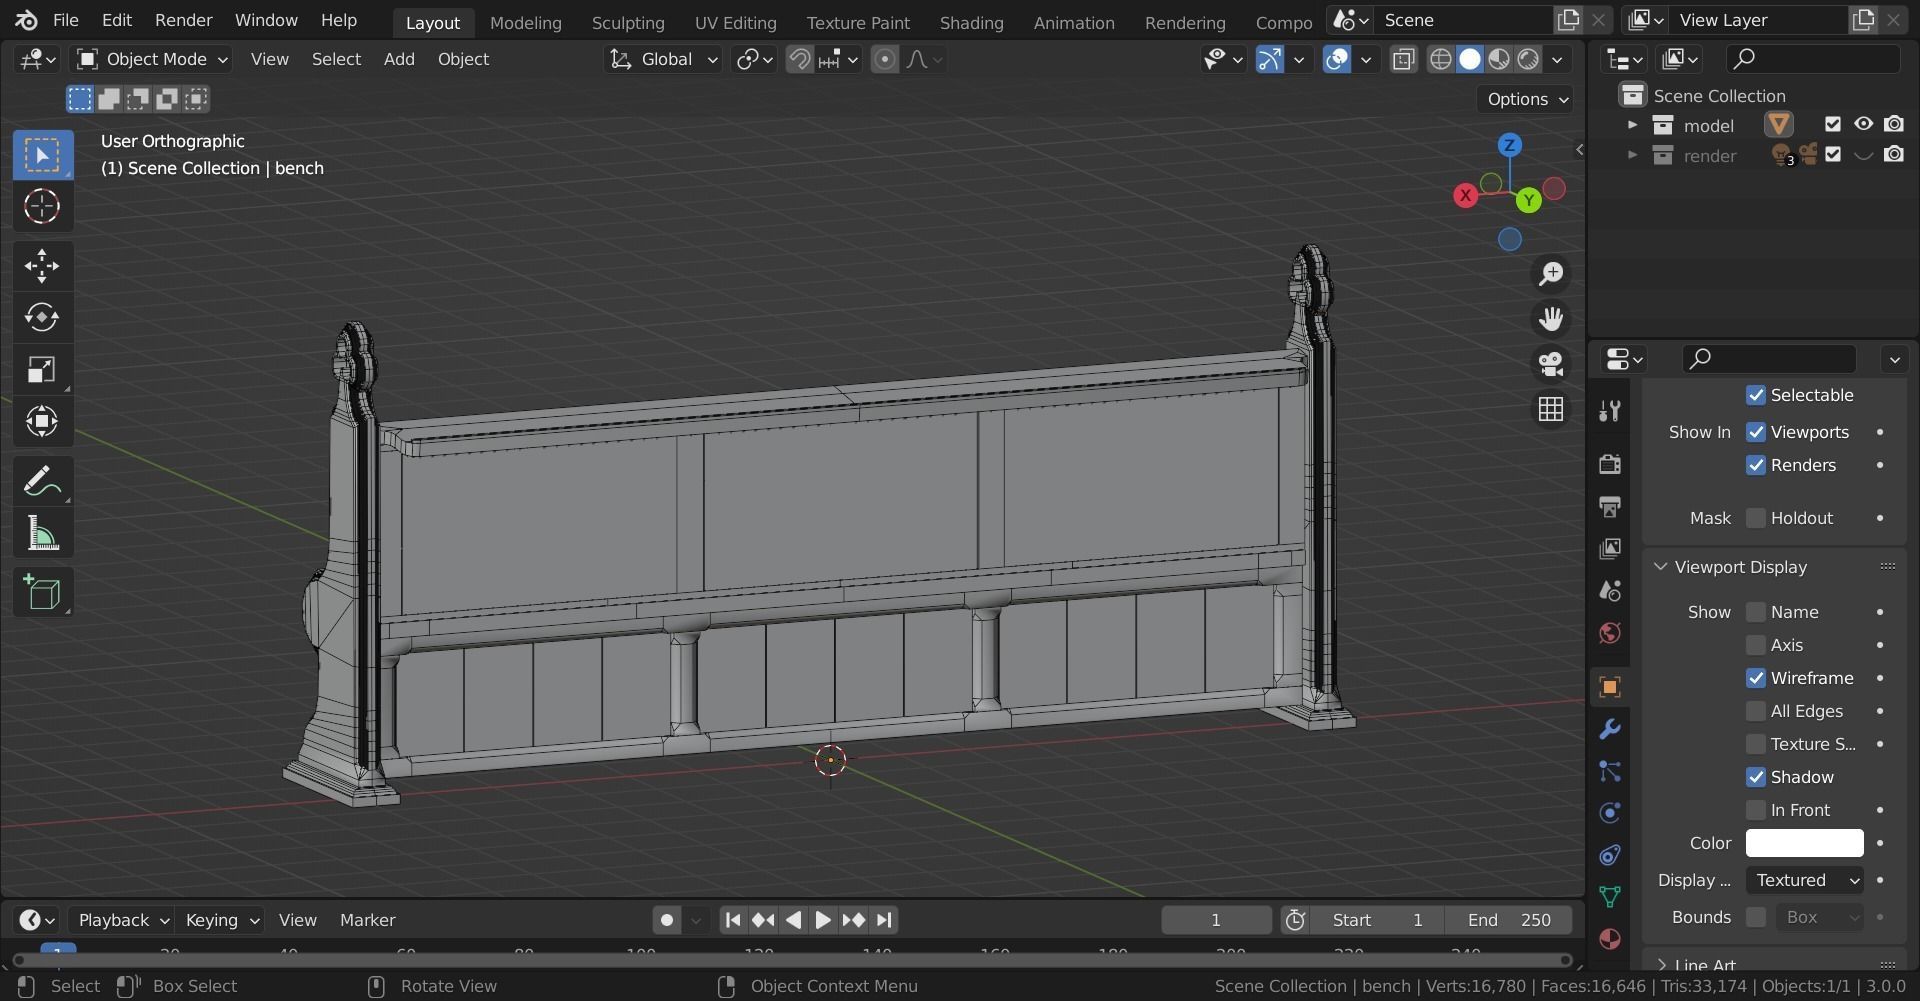The width and height of the screenshot is (1920, 1001).
Task: Enable Show Name checkbox
Action: tap(1756, 612)
